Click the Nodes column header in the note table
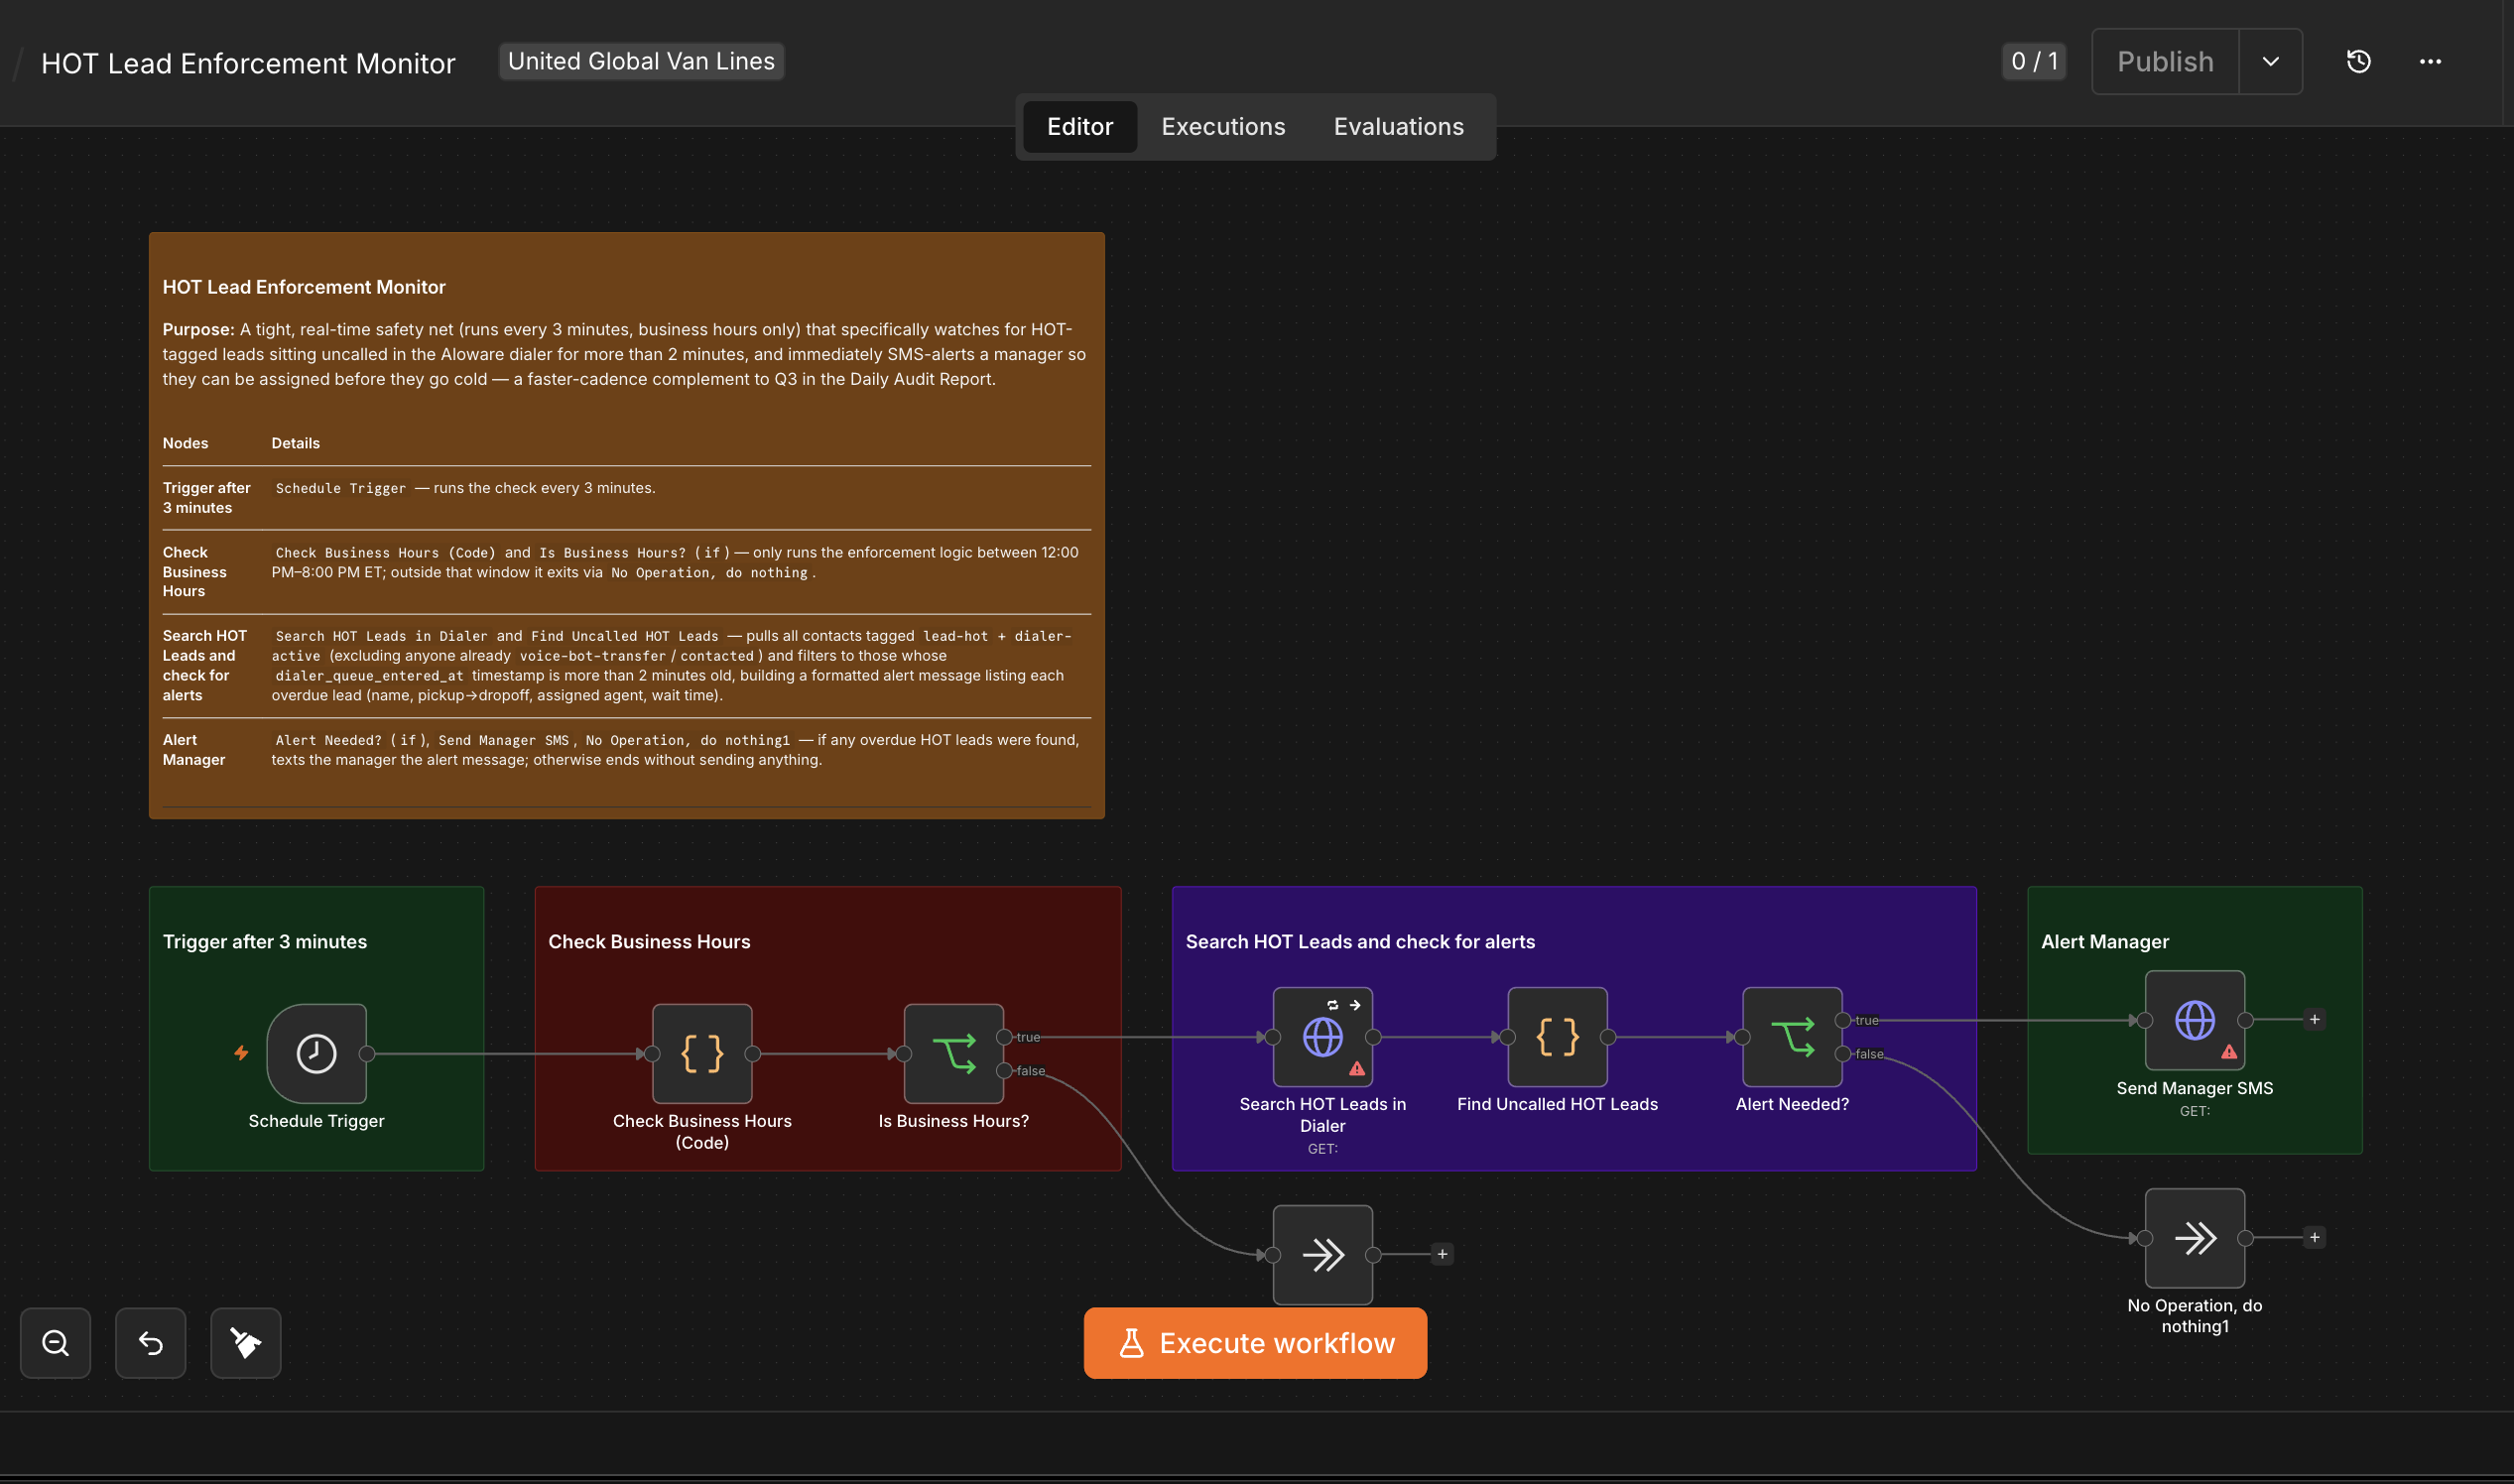This screenshot has height=1484, width=2514. click(x=186, y=443)
